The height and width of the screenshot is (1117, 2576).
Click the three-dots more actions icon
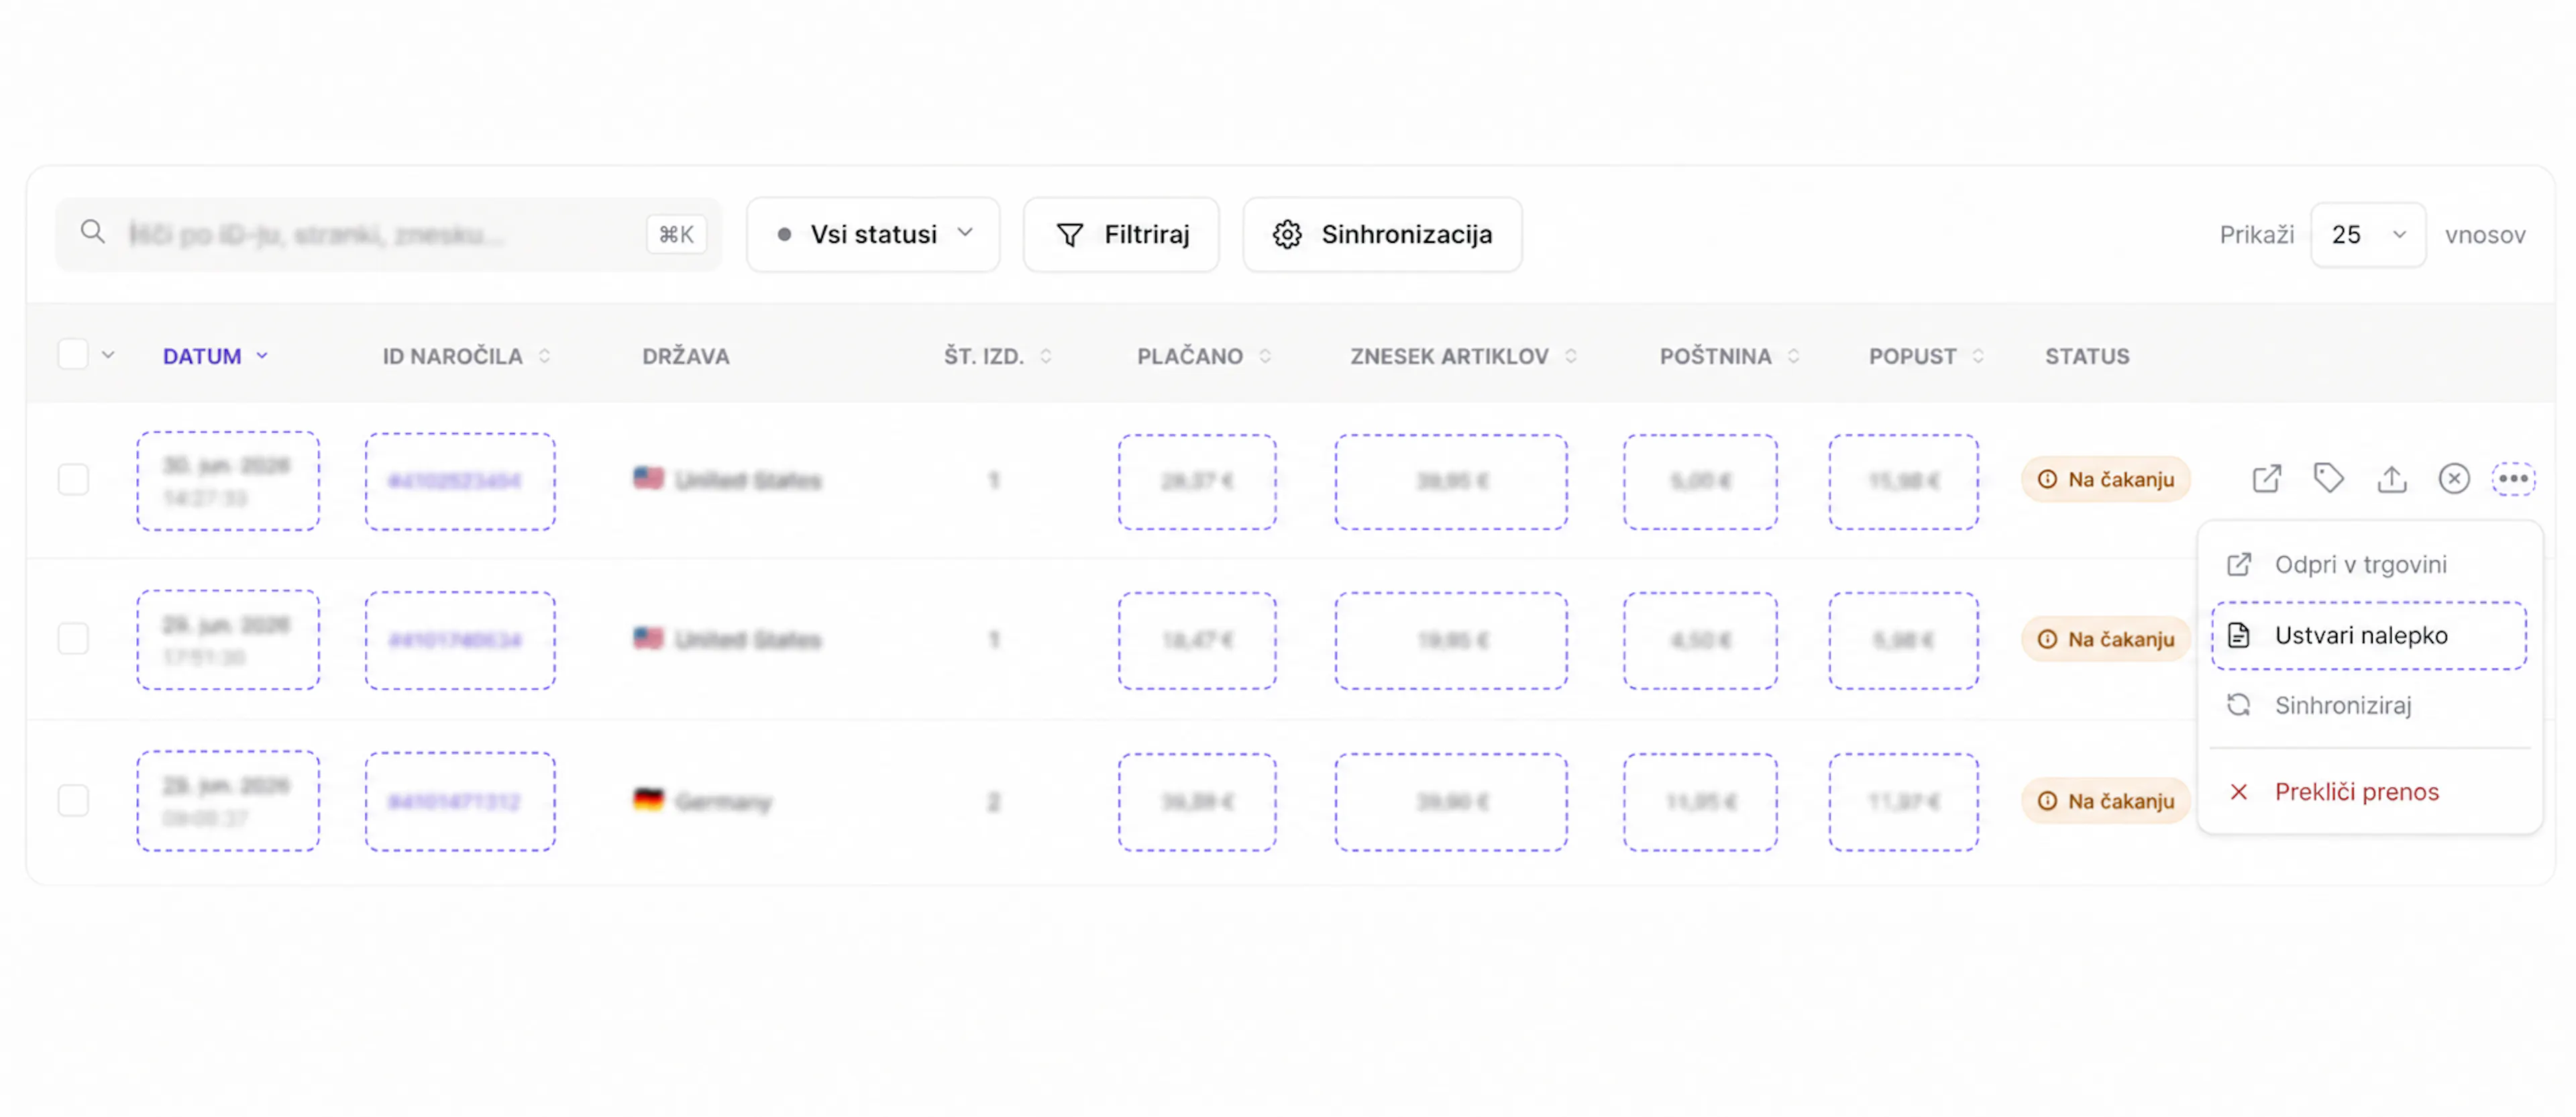pyautogui.click(x=2513, y=479)
